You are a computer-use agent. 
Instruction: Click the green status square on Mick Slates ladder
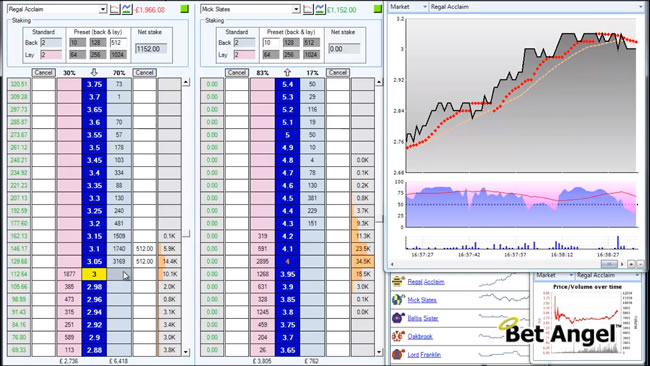pos(378,9)
